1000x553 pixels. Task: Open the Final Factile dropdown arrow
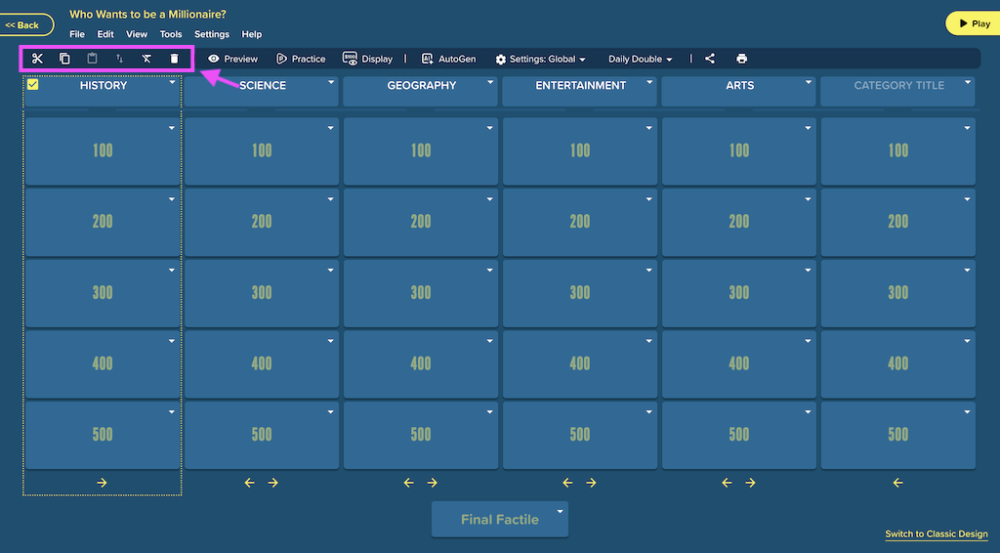[560, 512]
